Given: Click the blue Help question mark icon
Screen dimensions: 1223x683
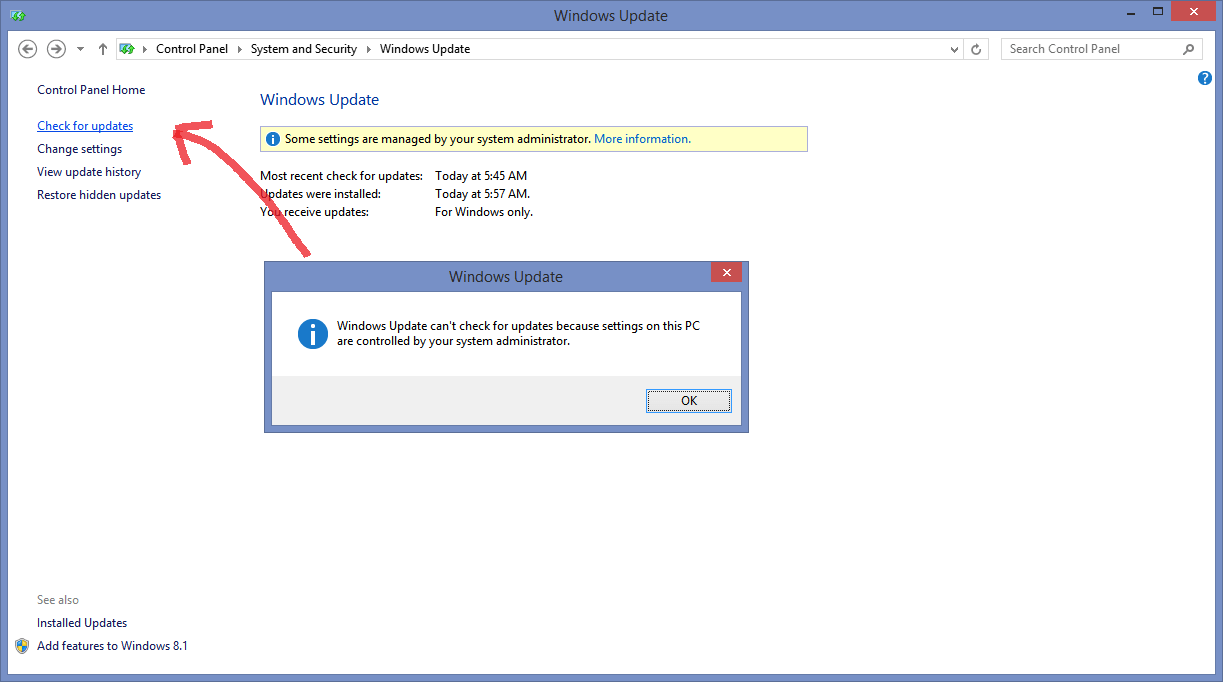Looking at the screenshot, I should (1204, 79).
